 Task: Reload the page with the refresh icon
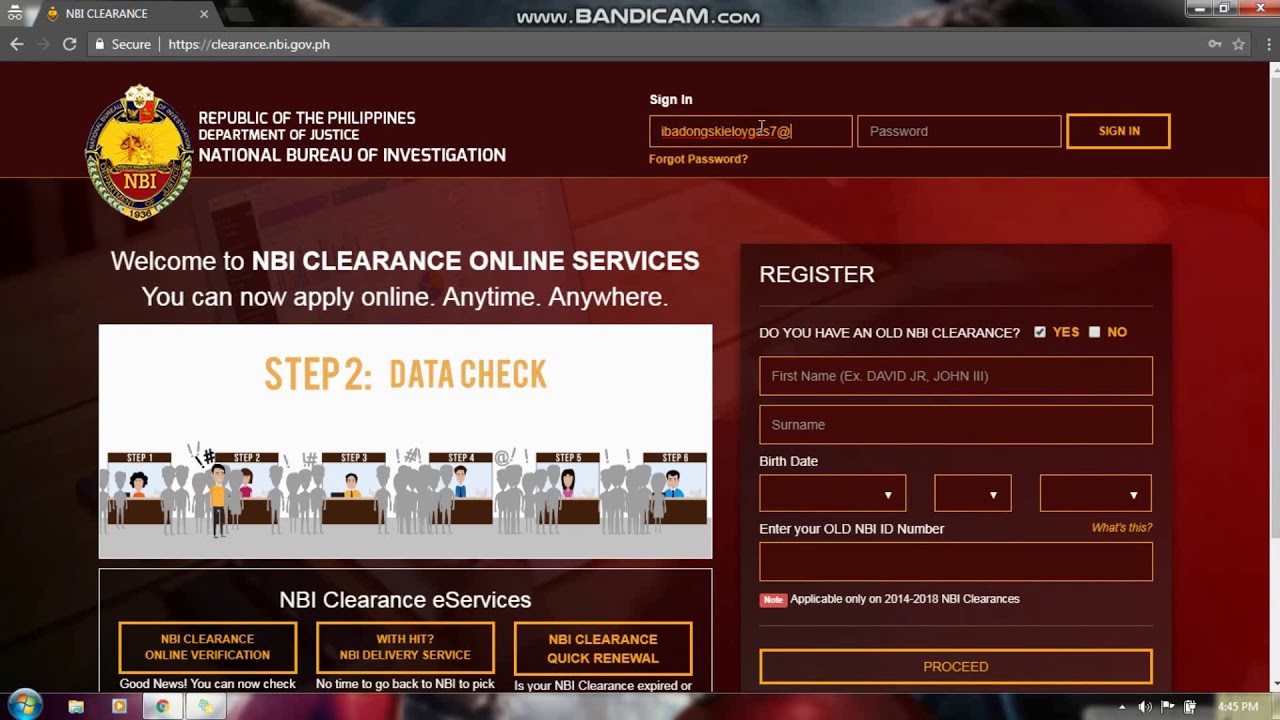pos(69,44)
